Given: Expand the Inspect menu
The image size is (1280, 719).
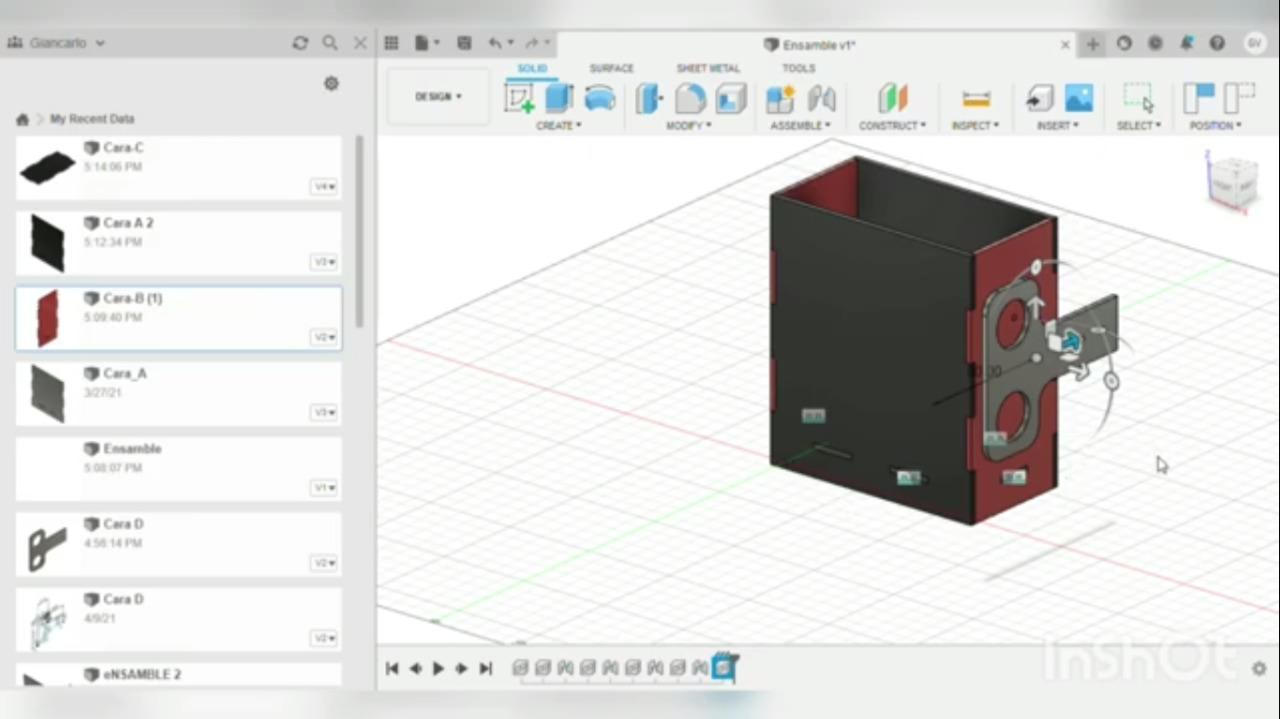Looking at the screenshot, I should [975, 125].
